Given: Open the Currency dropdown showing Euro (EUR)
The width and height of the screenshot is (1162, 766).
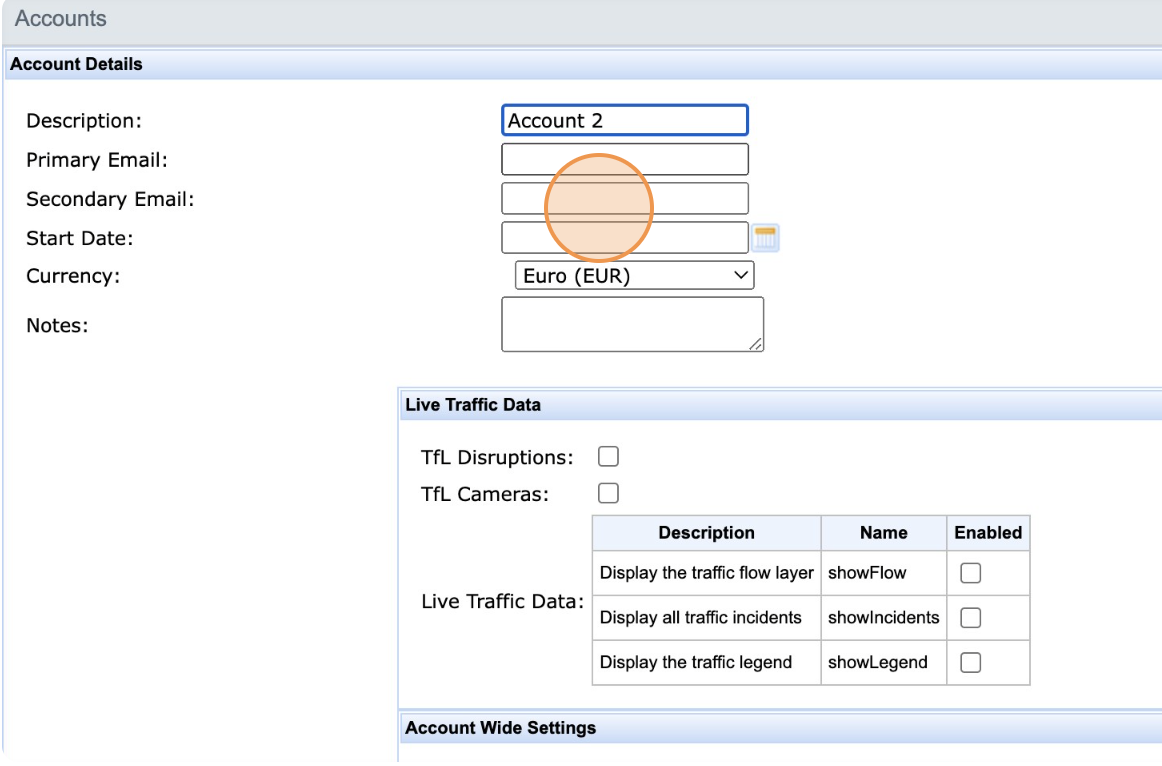Looking at the screenshot, I should coord(634,276).
